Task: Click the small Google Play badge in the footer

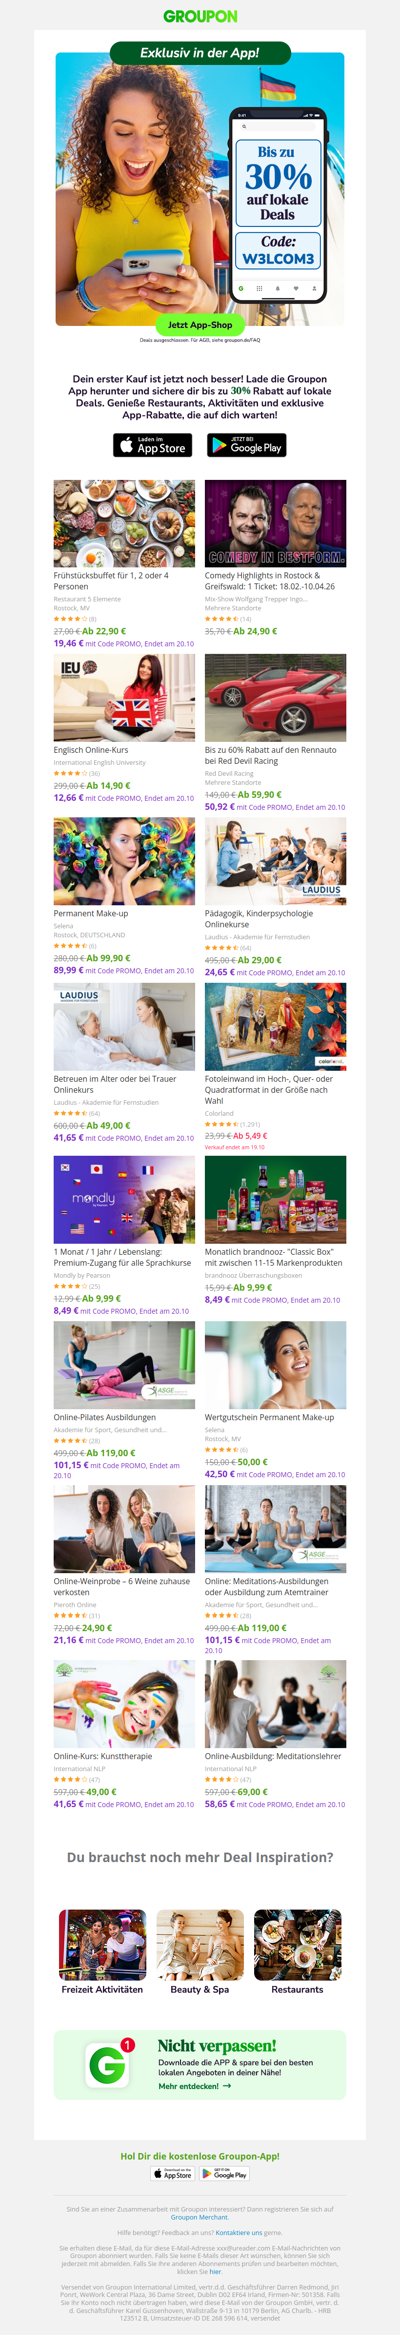Action: (x=224, y=2174)
